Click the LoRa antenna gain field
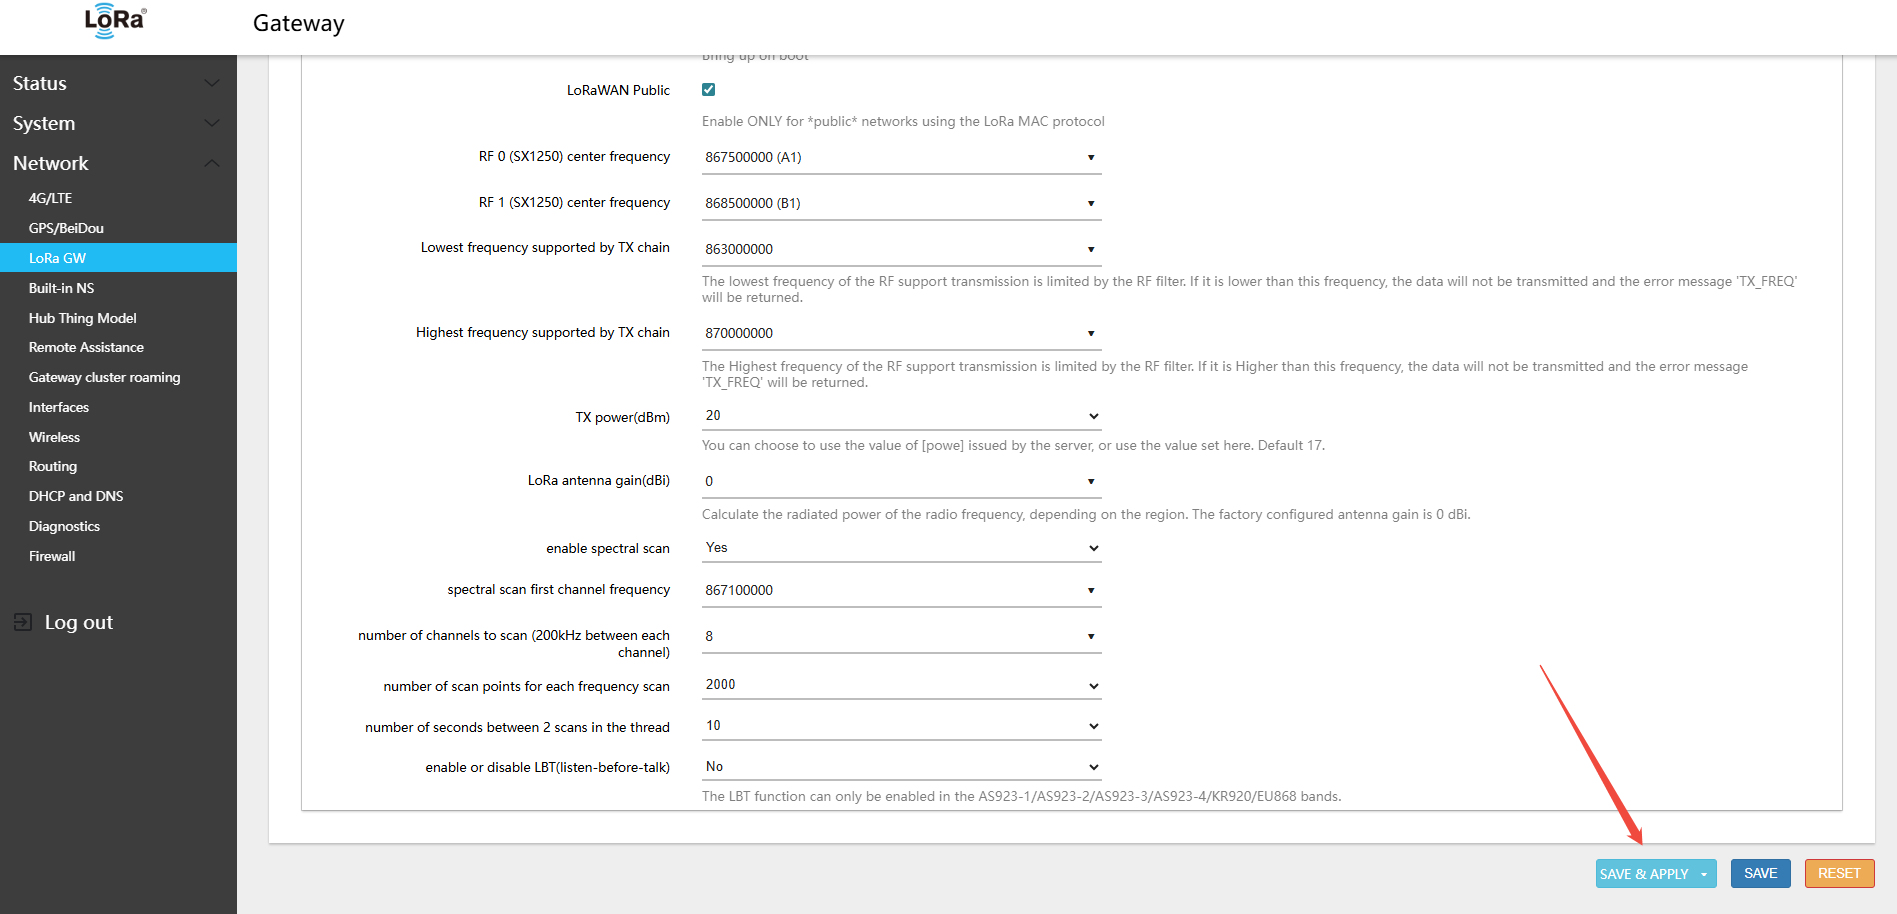 click(900, 482)
